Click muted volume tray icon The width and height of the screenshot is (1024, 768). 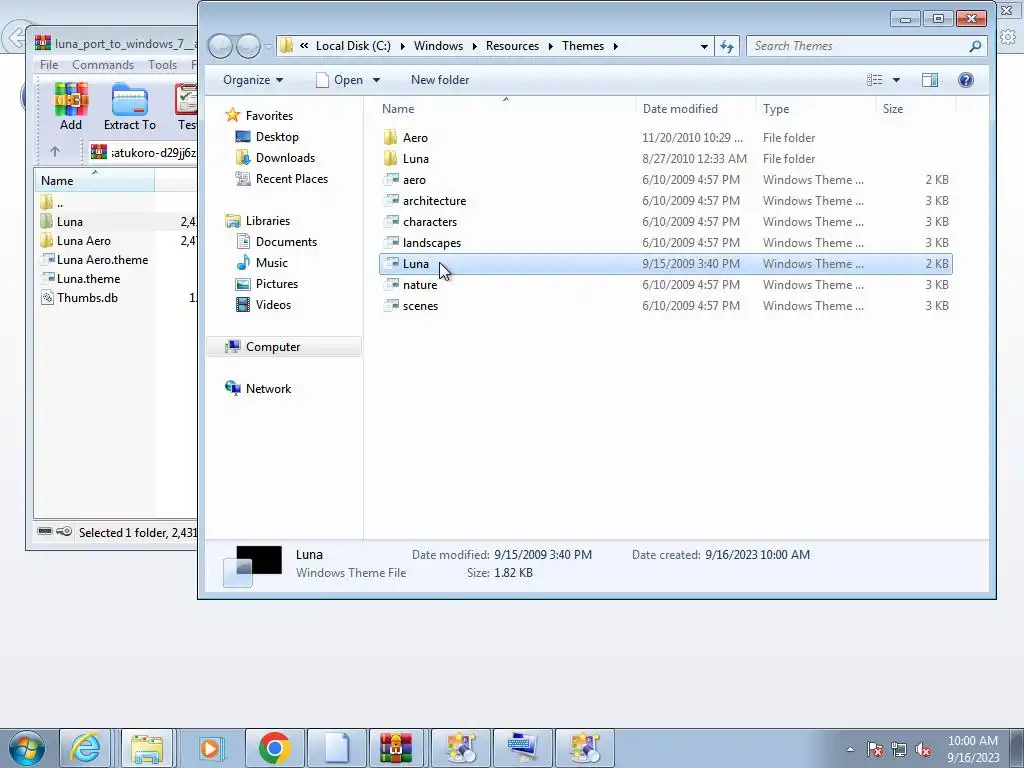click(923, 750)
